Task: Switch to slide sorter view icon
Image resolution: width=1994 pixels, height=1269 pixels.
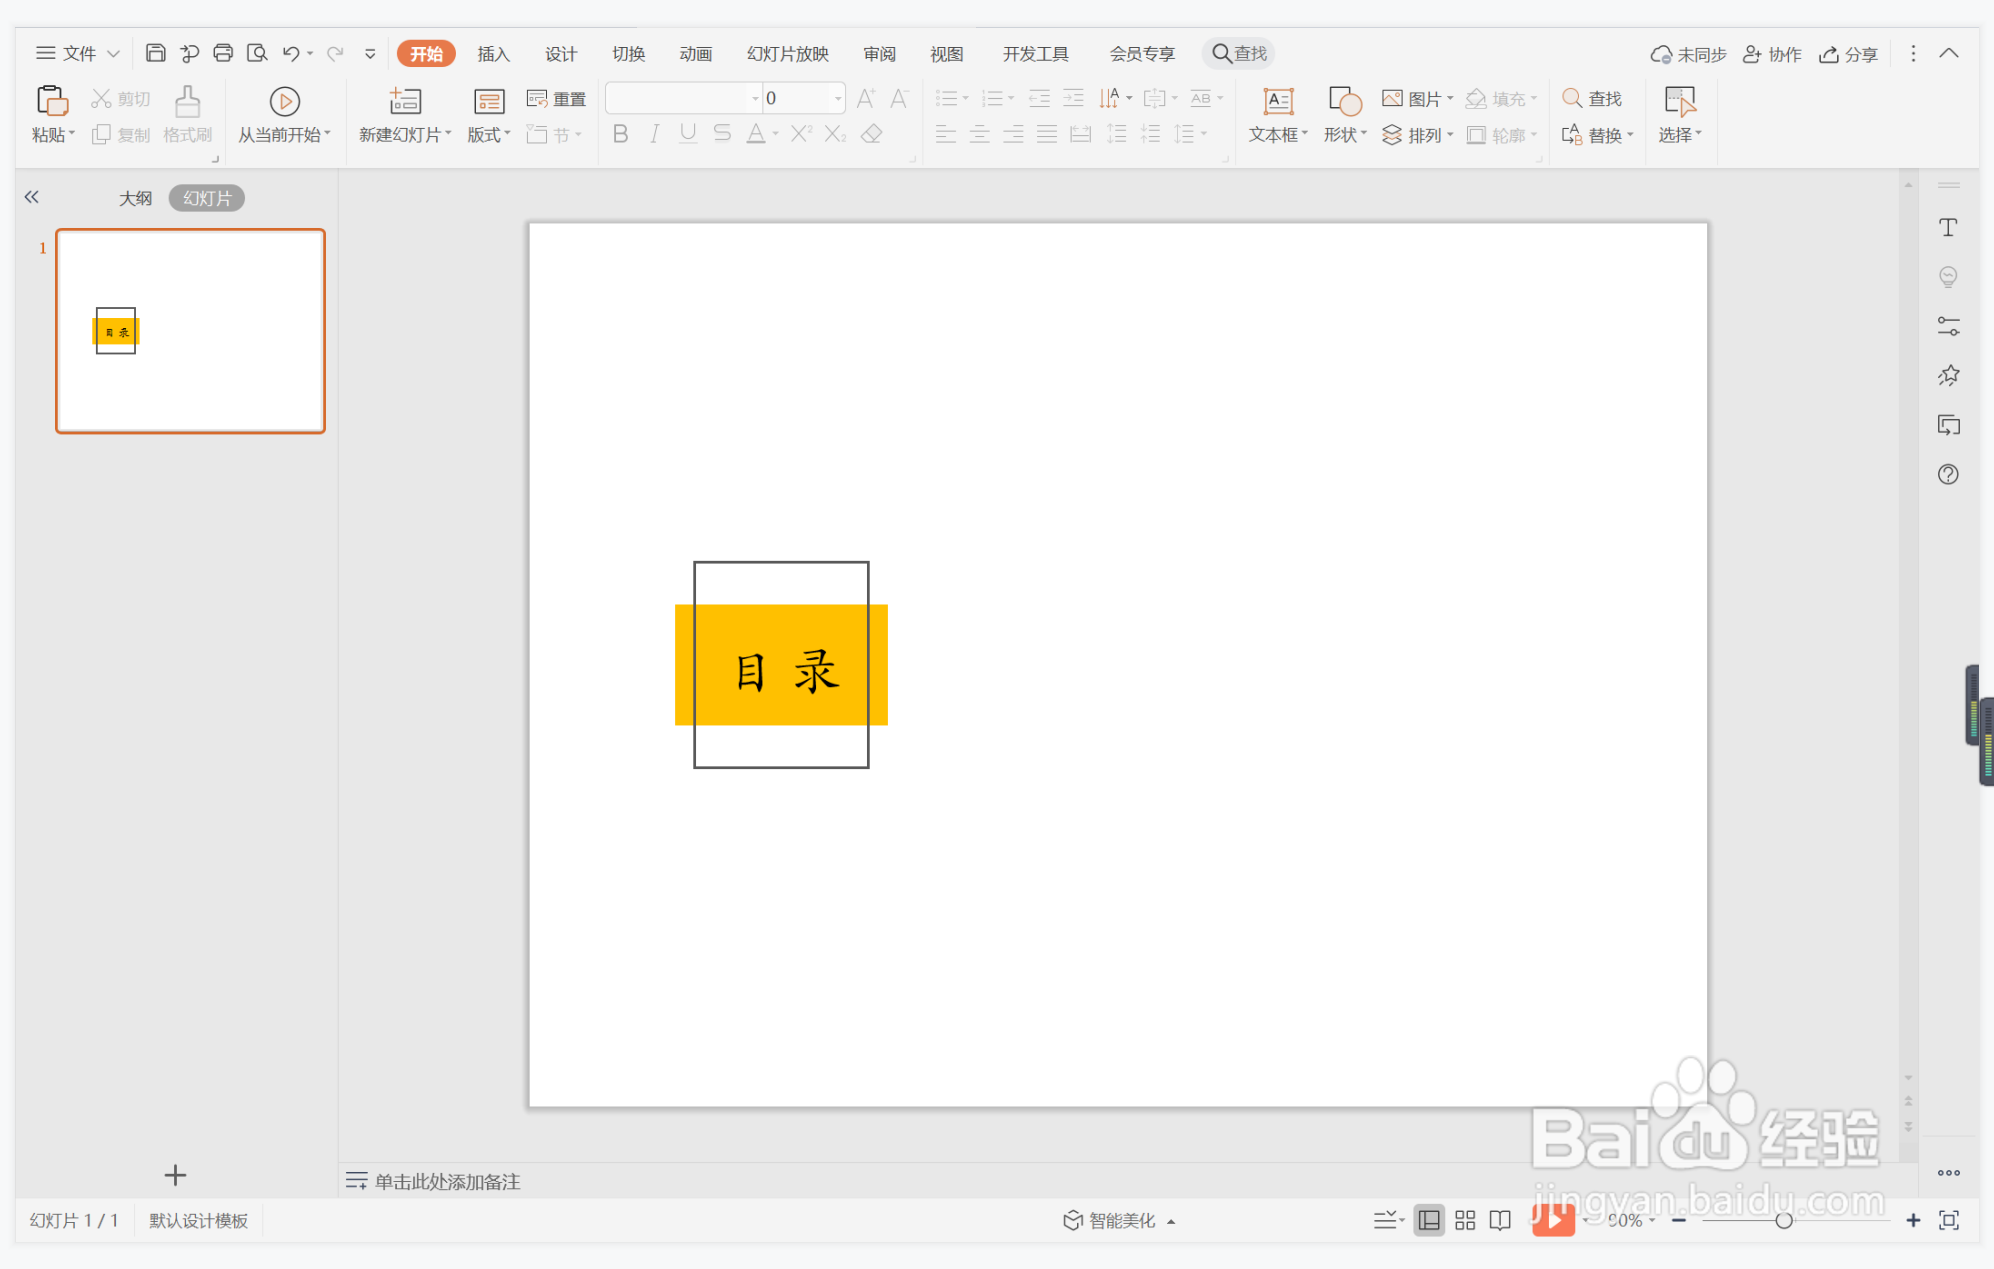Action: (x=1465, y=1220)
